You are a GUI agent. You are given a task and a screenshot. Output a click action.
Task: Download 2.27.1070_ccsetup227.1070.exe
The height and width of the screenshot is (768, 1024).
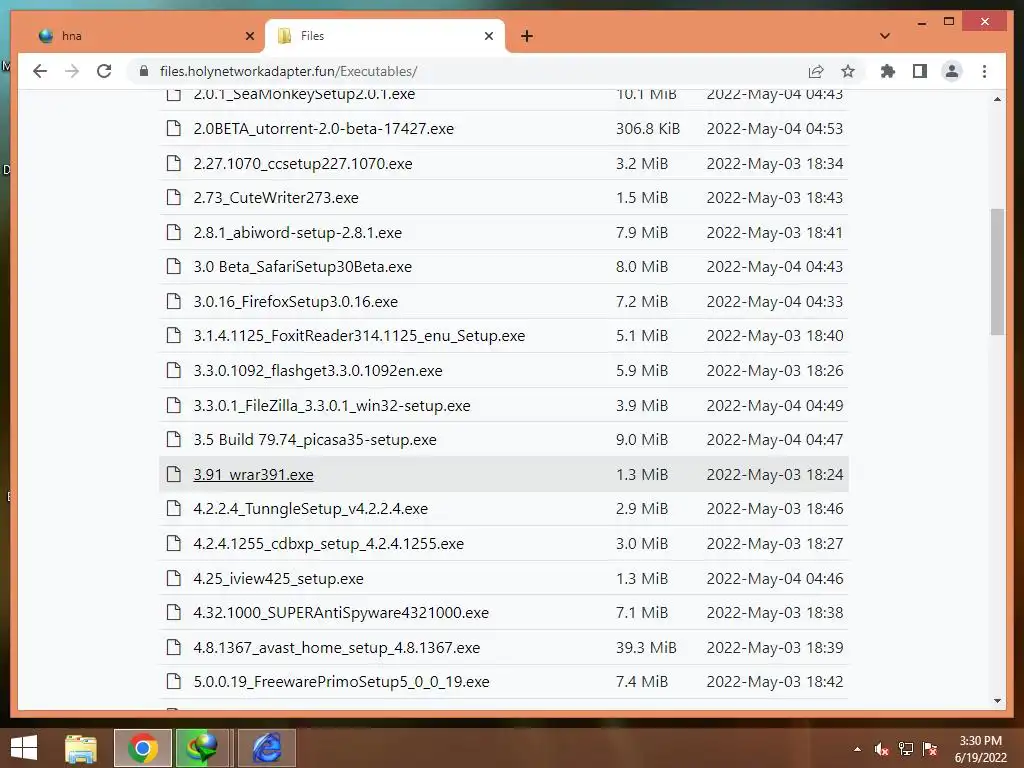tap(303, 163)
